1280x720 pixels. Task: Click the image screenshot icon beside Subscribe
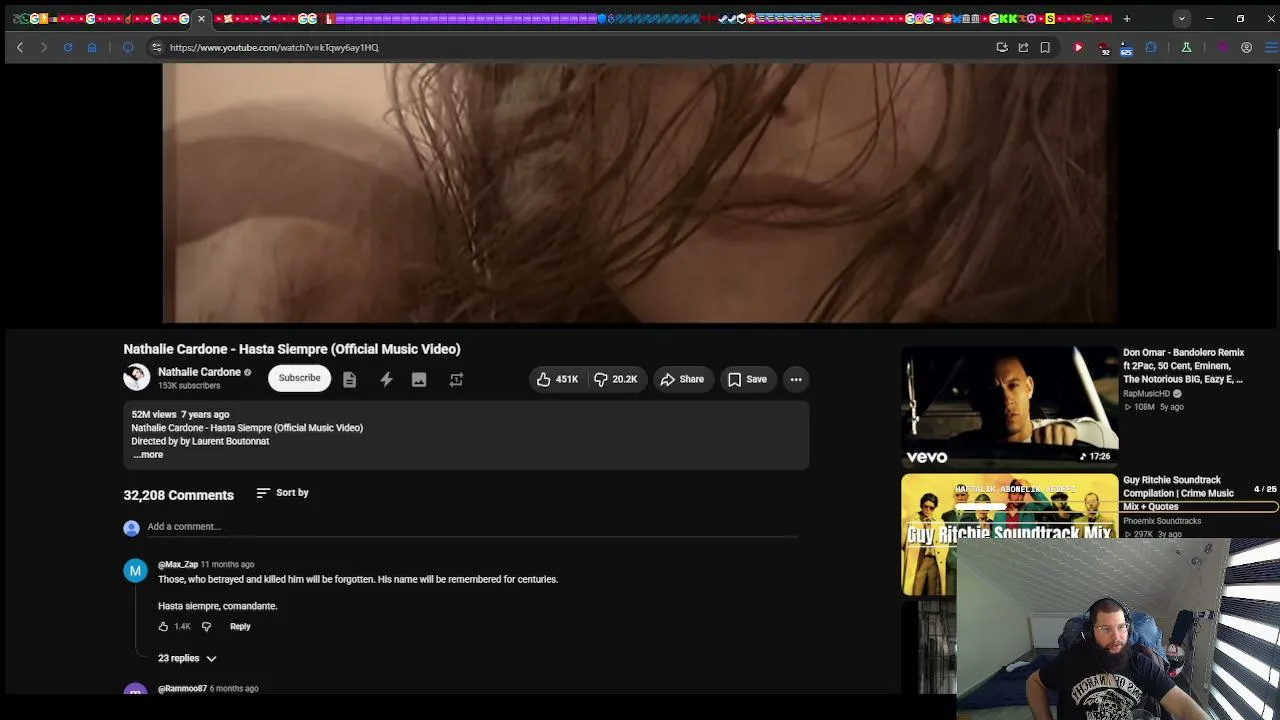419,379
